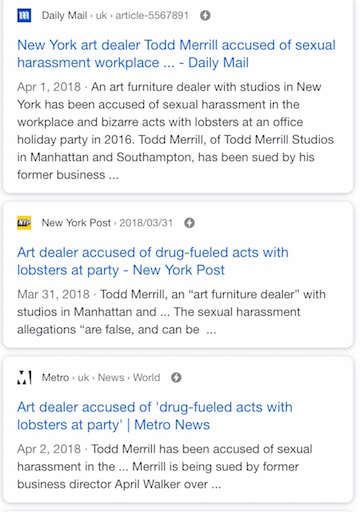The height and width of the screenshot is (512, 360).
Task: Click the New York Post favicon icon
Action: pyautogui.click(x=24, y=223)
